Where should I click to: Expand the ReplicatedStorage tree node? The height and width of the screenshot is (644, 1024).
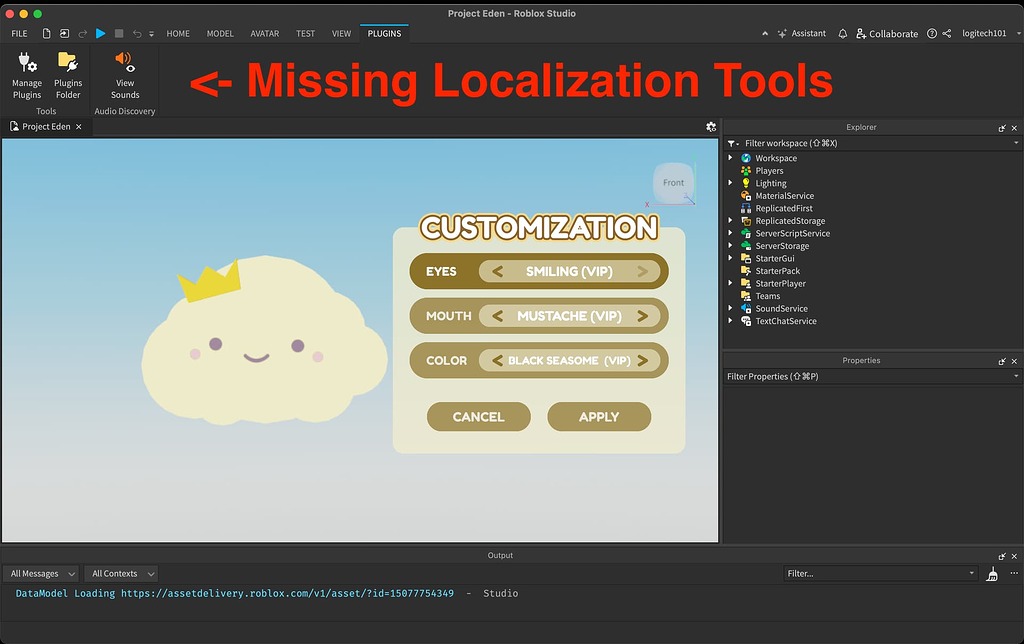(730, 221)
